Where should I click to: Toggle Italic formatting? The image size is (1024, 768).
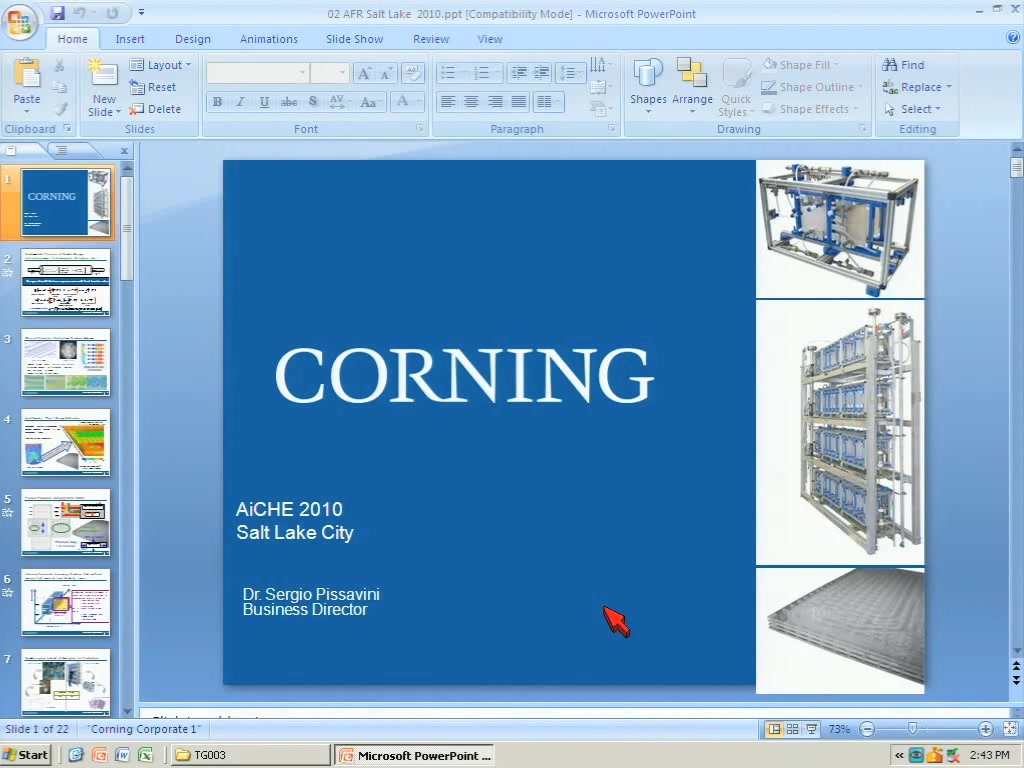click(240, 102)
